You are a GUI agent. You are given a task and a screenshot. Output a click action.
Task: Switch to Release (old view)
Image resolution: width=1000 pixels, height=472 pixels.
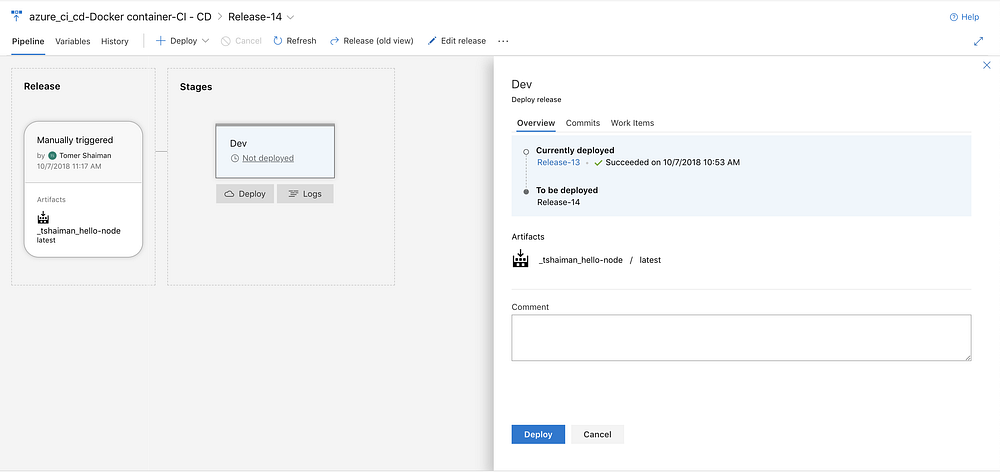(371, 41)
